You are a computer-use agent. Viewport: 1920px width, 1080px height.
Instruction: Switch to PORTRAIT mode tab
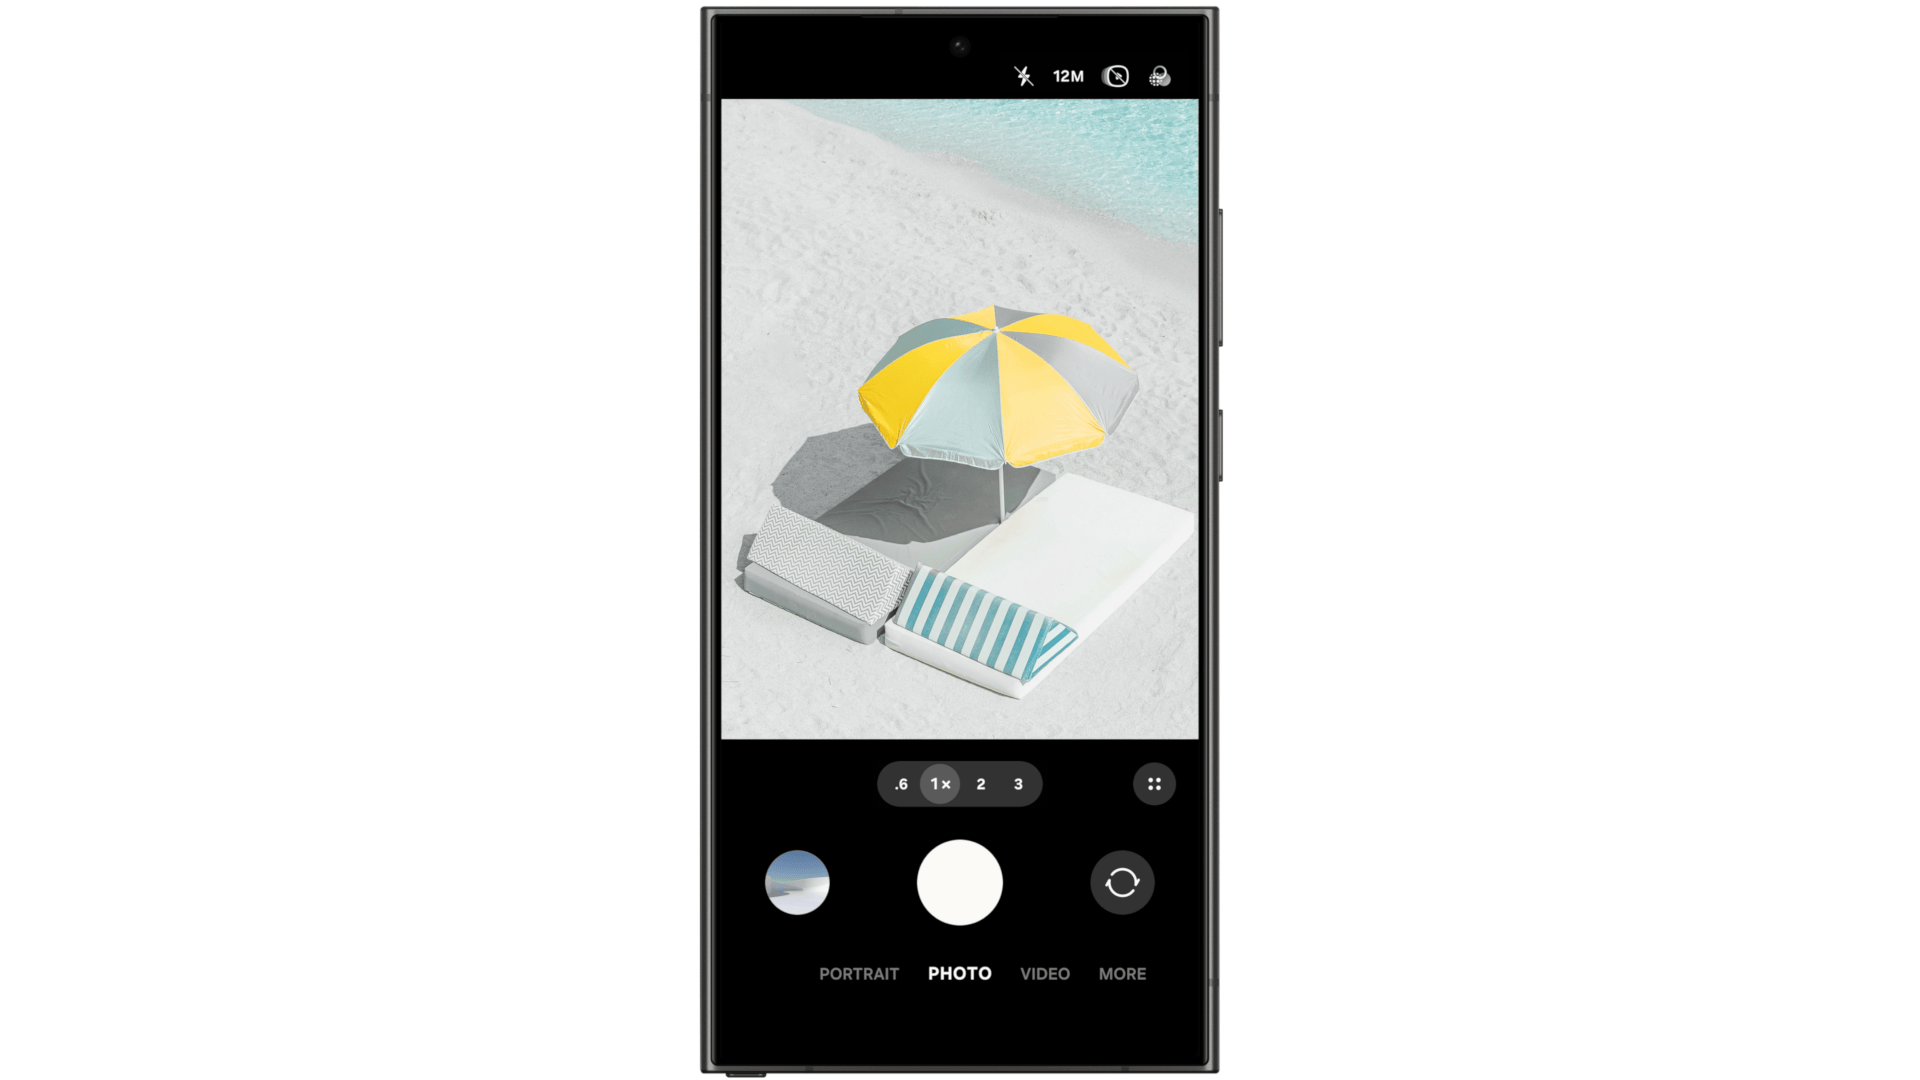point(858,973)
